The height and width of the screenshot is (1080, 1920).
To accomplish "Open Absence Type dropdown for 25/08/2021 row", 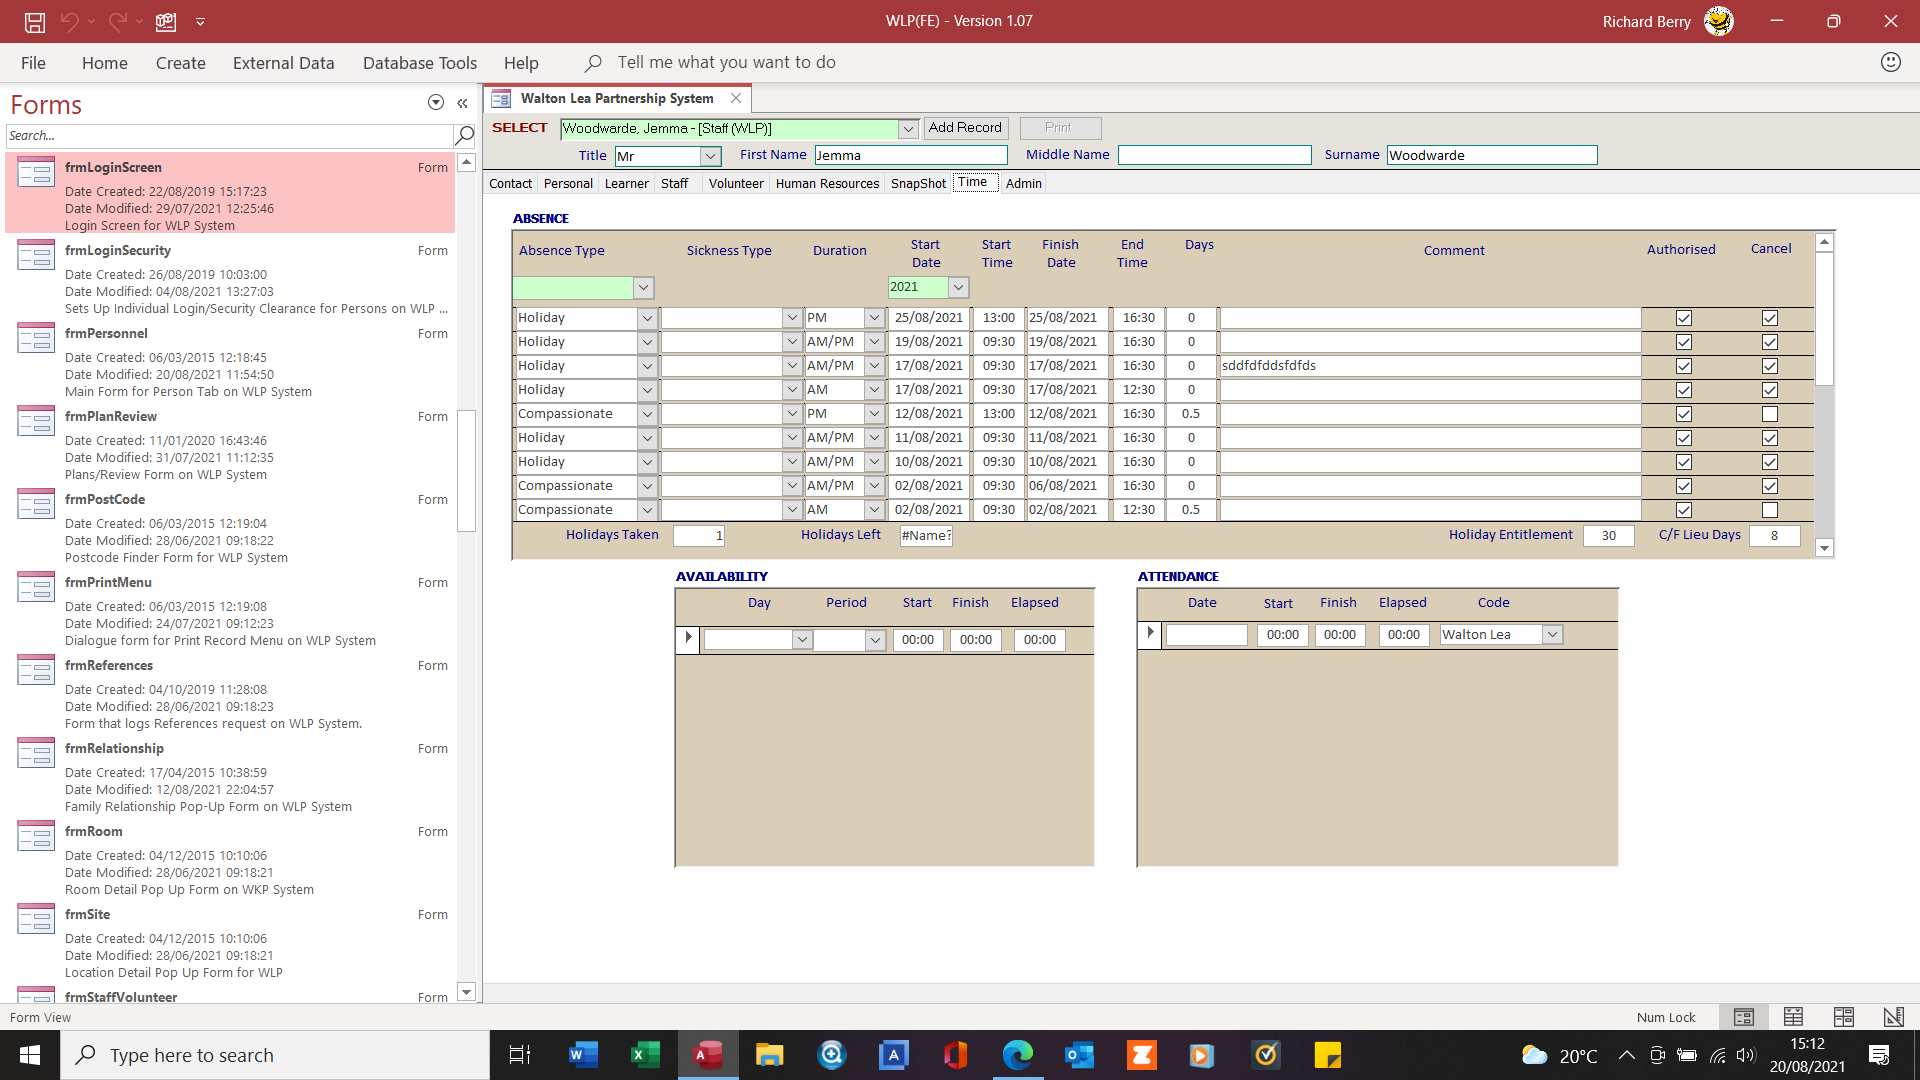I will coord(647,318).
